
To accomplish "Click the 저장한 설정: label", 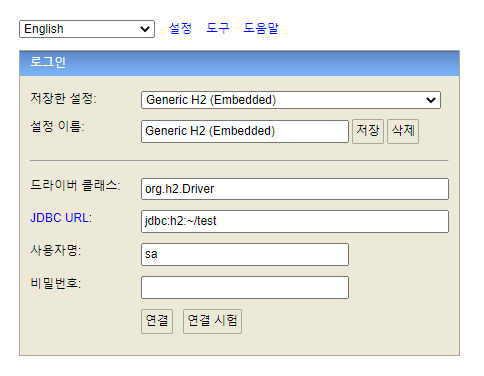I will 63,98.
